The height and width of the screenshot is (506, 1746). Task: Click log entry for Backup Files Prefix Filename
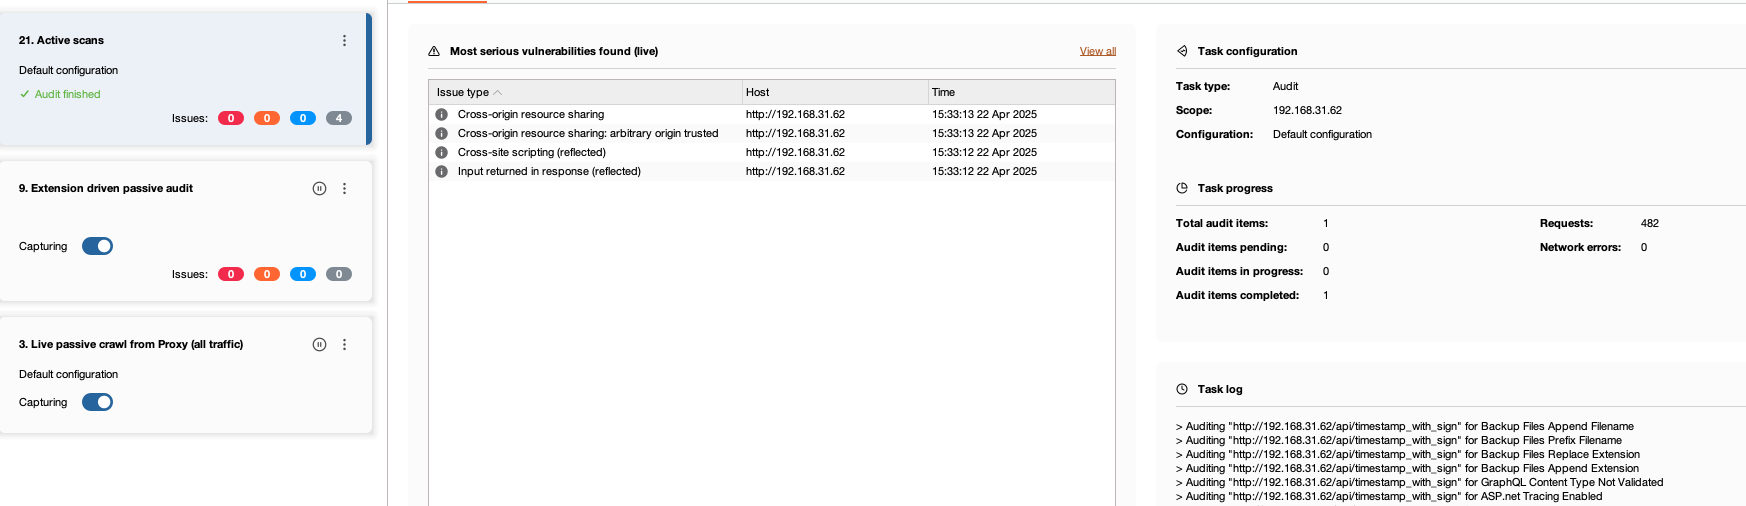coord(1399,441)
